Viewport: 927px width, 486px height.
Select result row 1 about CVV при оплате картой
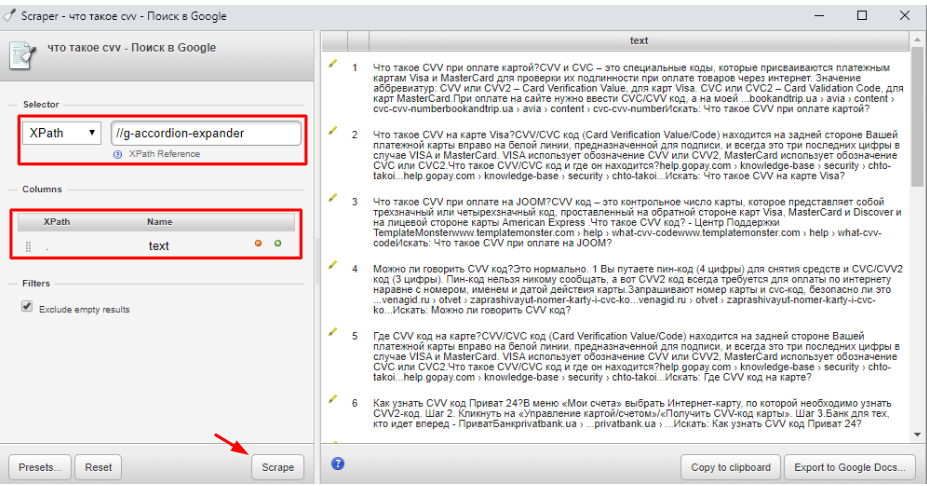[637, 88]
